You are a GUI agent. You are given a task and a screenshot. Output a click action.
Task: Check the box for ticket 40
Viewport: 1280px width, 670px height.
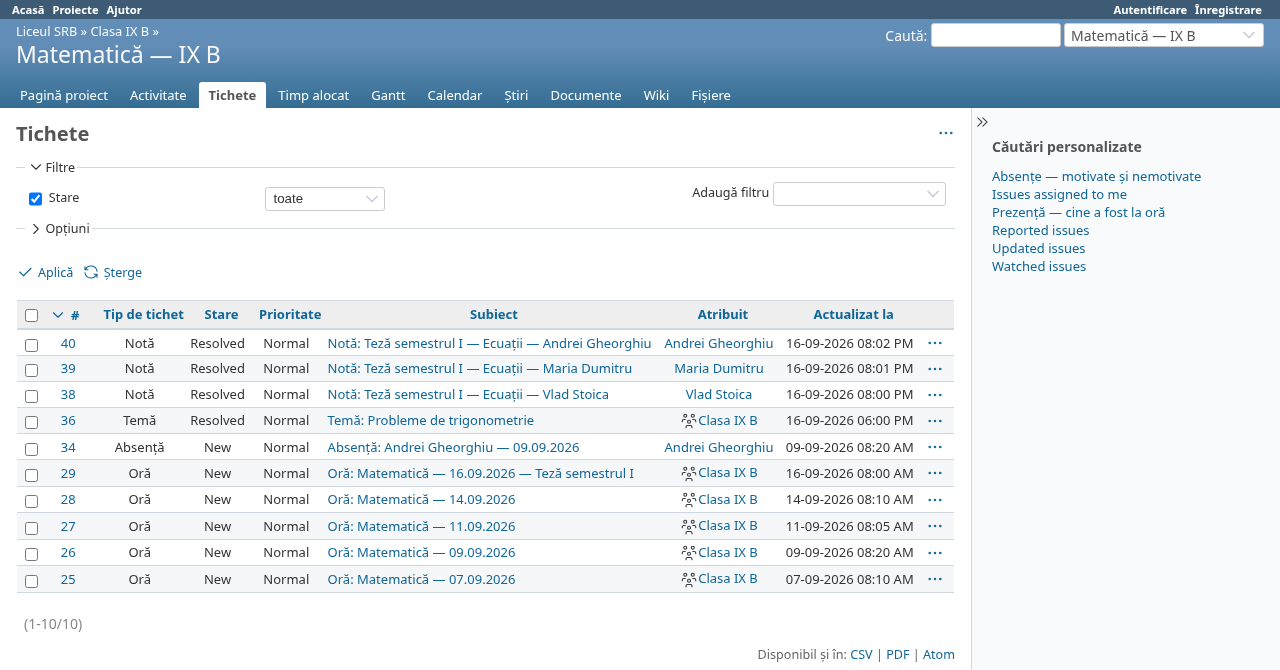(x=31, y=345)
